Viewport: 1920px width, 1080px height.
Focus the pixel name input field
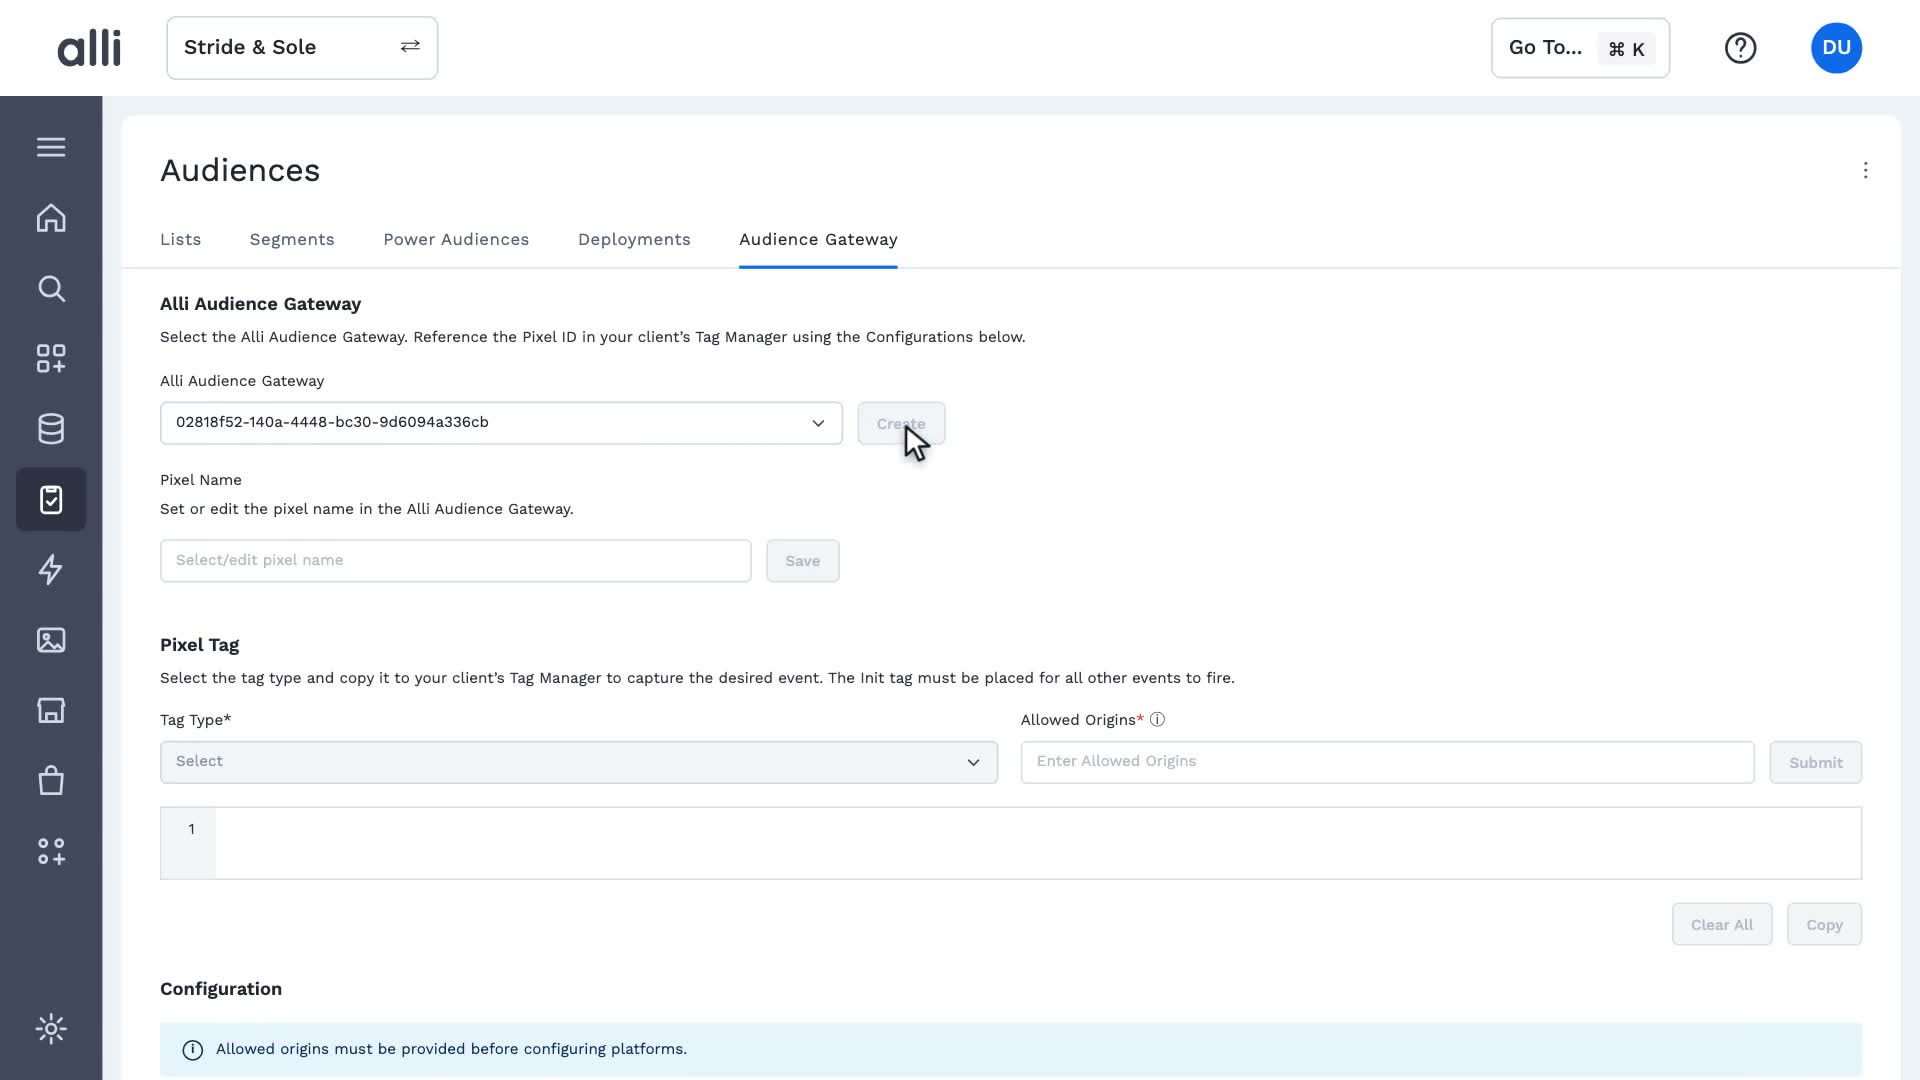point(455,561)
